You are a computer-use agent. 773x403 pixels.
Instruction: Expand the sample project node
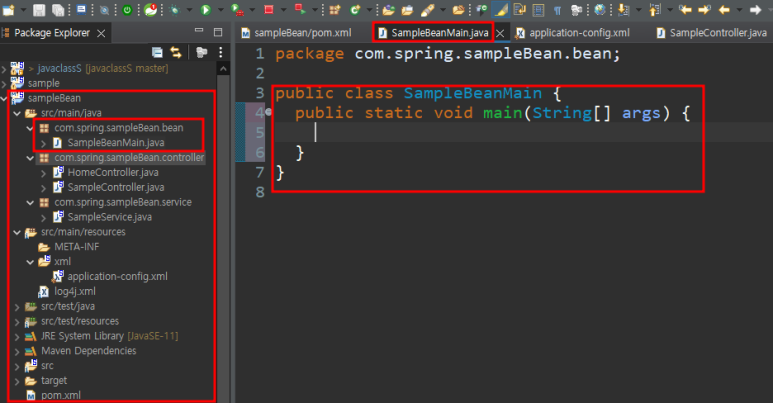pos(4,83)
